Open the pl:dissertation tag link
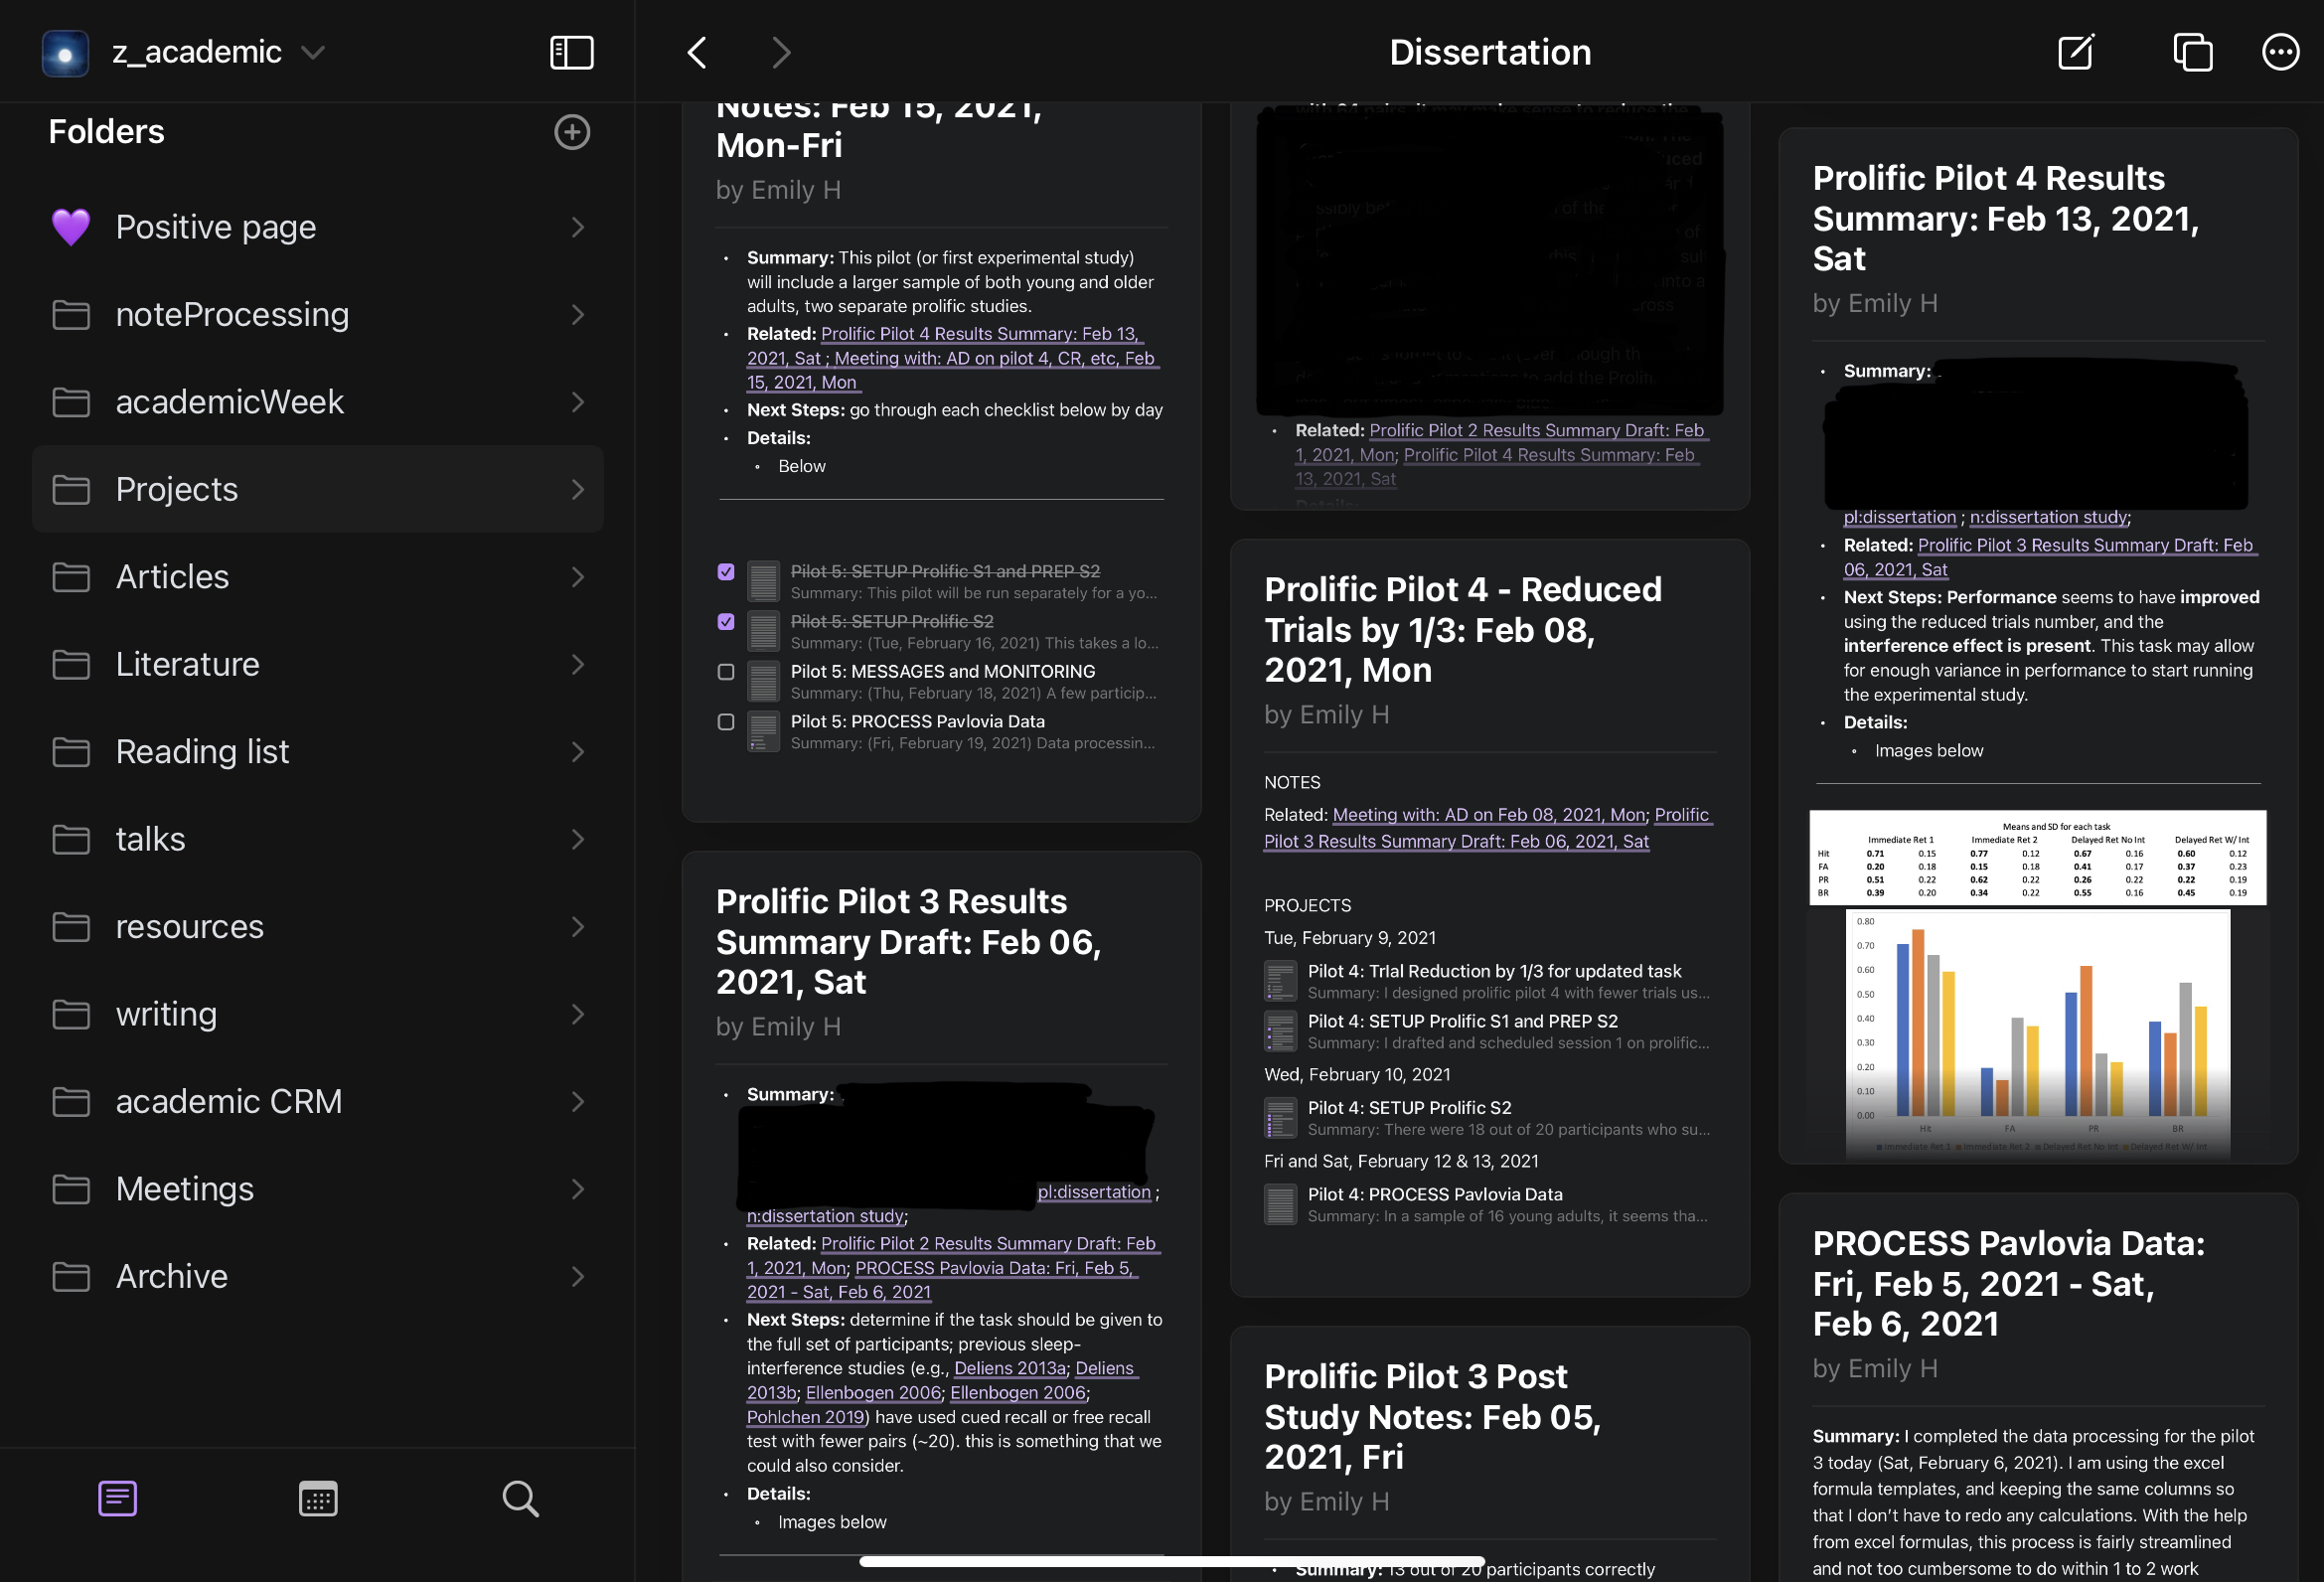2324x1582 pixels. click(x=1095, y=1191)
